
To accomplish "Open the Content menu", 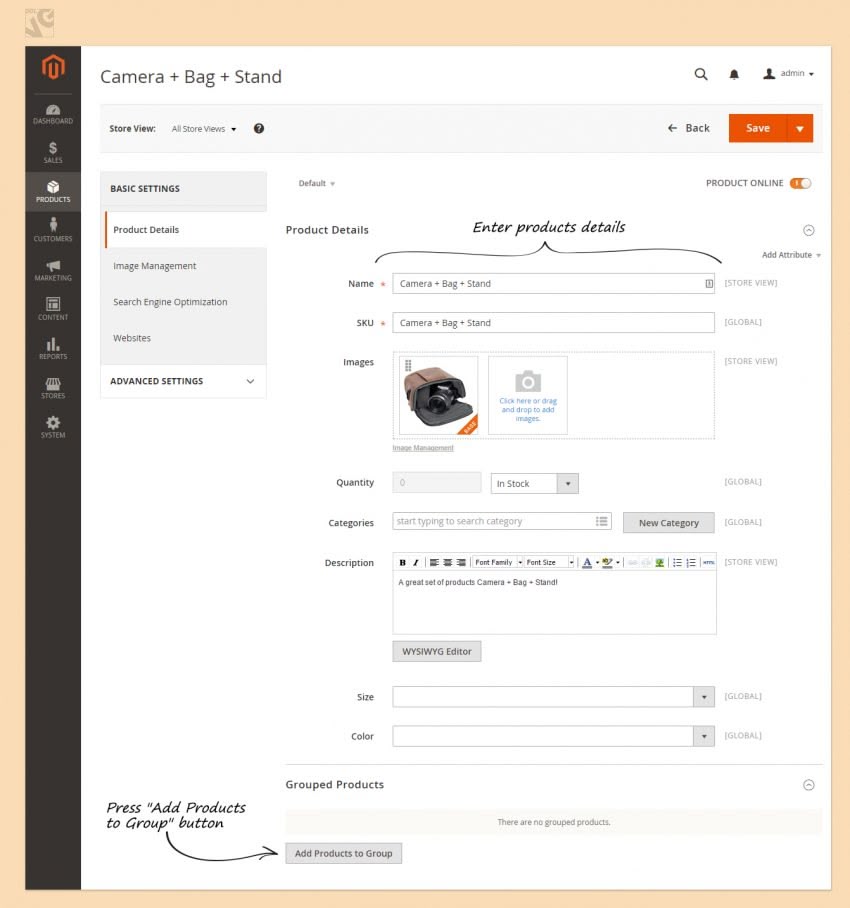I will [53, 309].
